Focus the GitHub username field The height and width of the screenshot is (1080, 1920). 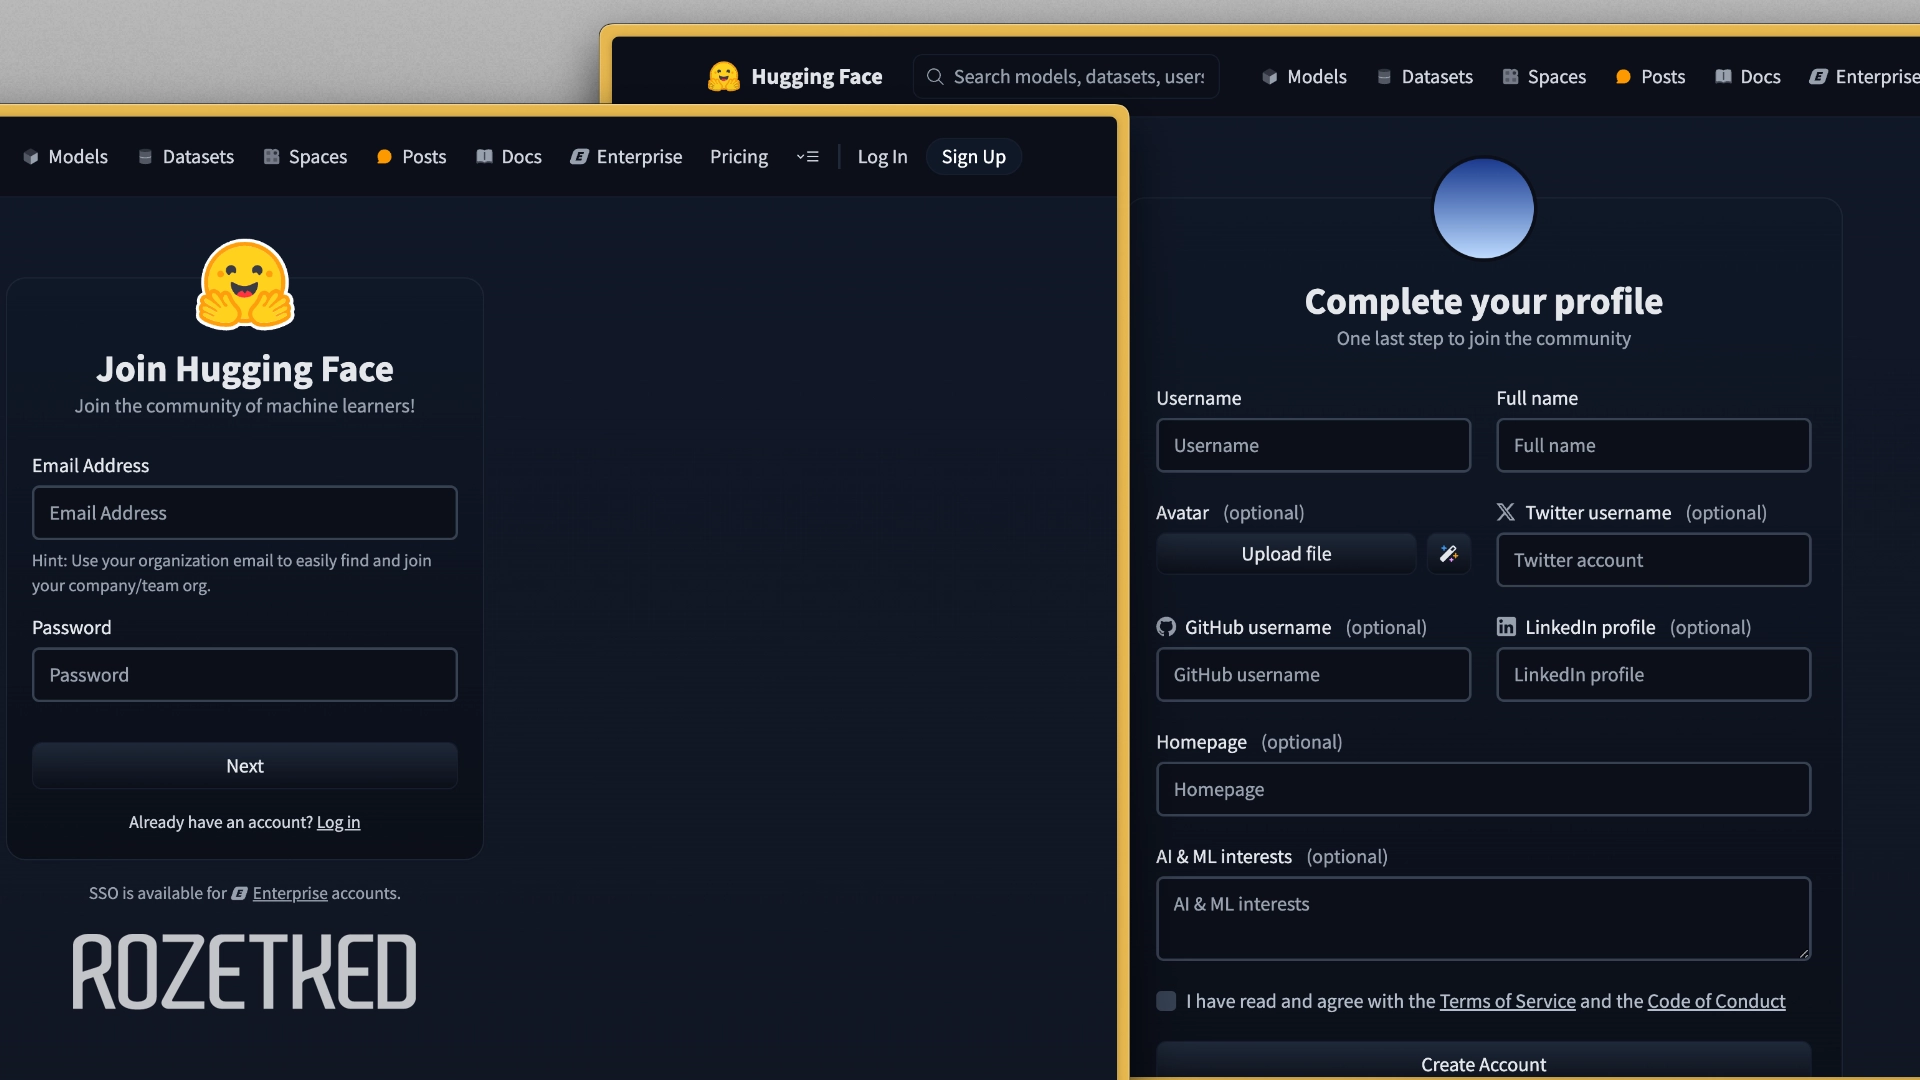(x=1313, y=675)
